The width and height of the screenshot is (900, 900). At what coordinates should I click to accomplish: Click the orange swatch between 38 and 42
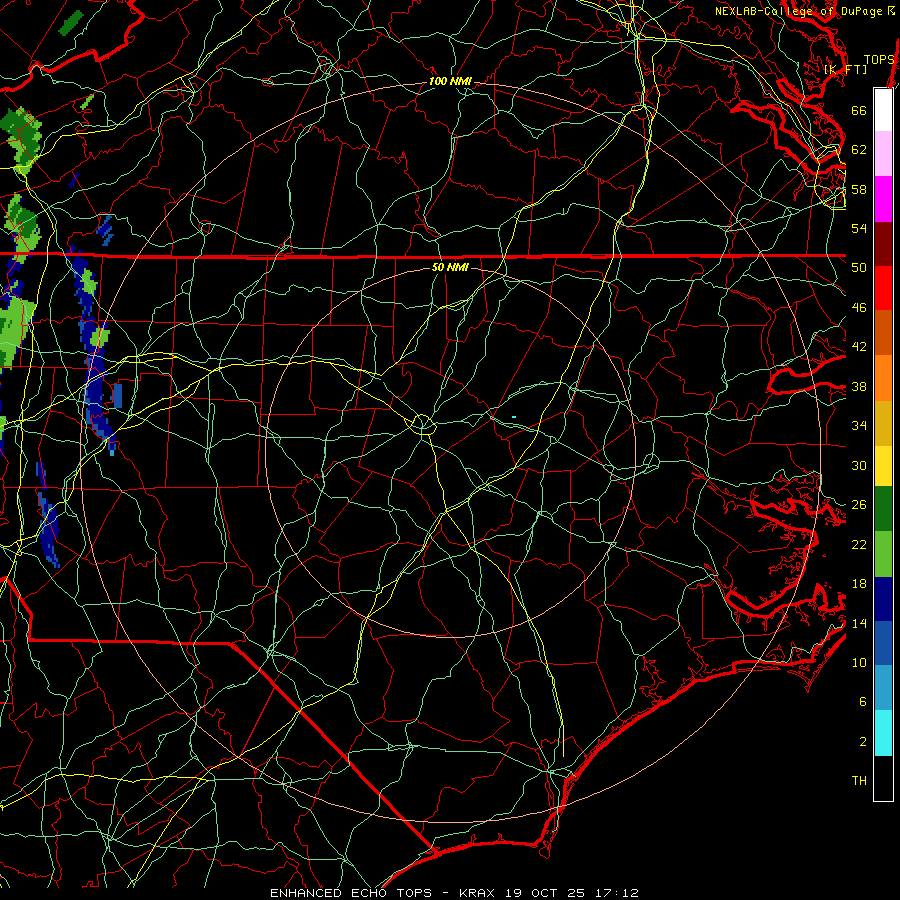pyautogui.click(x=883, y=378)
